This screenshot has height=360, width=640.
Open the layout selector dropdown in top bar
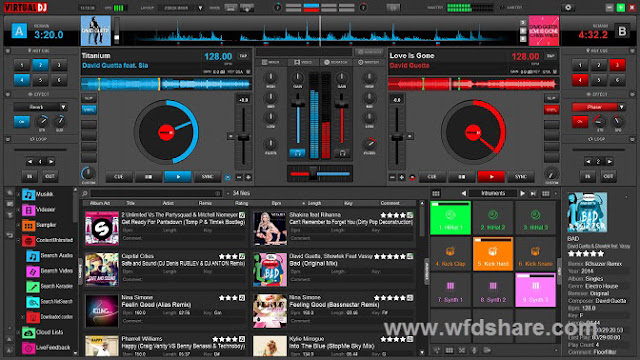(200, 8)
